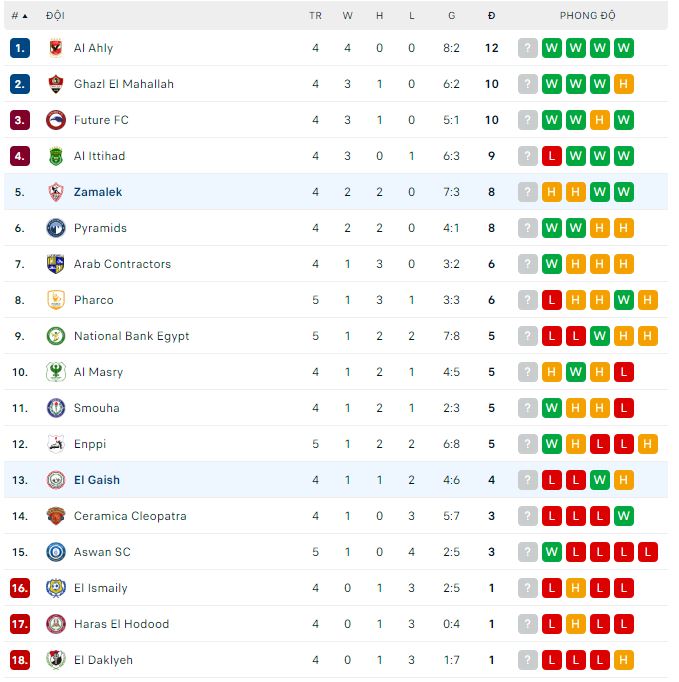The height and width of the screenshot is (682, 679).
Task: Click the Aswan SC club crest
Action: click(x=56, y=552)
